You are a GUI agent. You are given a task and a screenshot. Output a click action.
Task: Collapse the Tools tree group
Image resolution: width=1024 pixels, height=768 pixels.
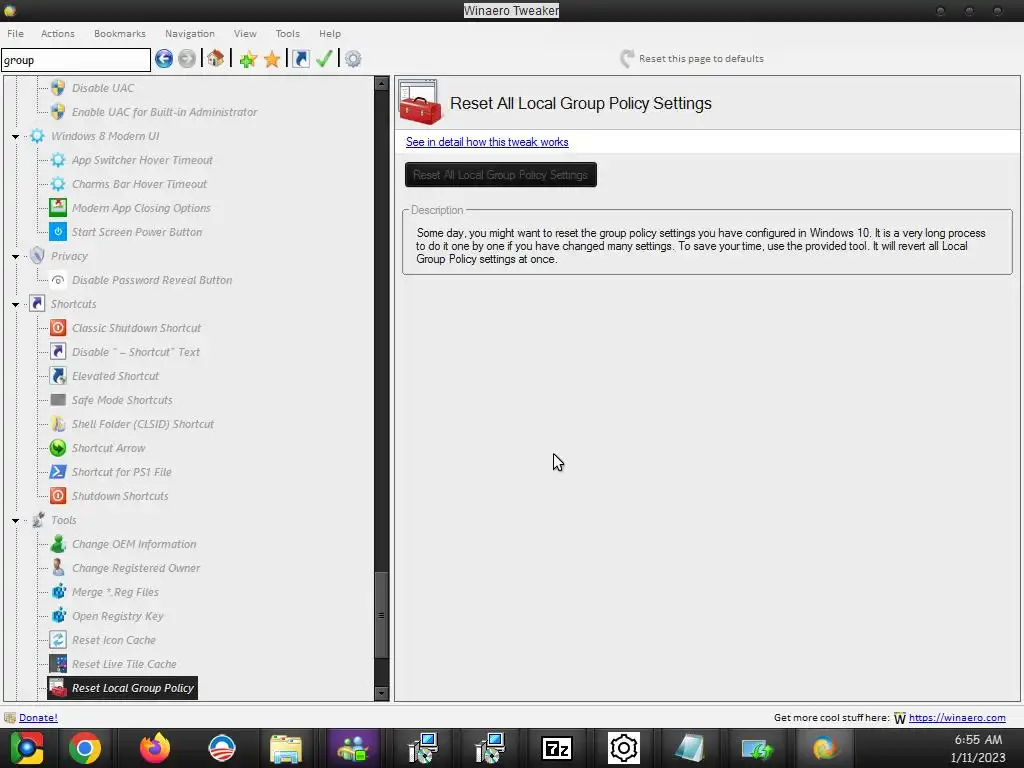(x=16, y=520)
